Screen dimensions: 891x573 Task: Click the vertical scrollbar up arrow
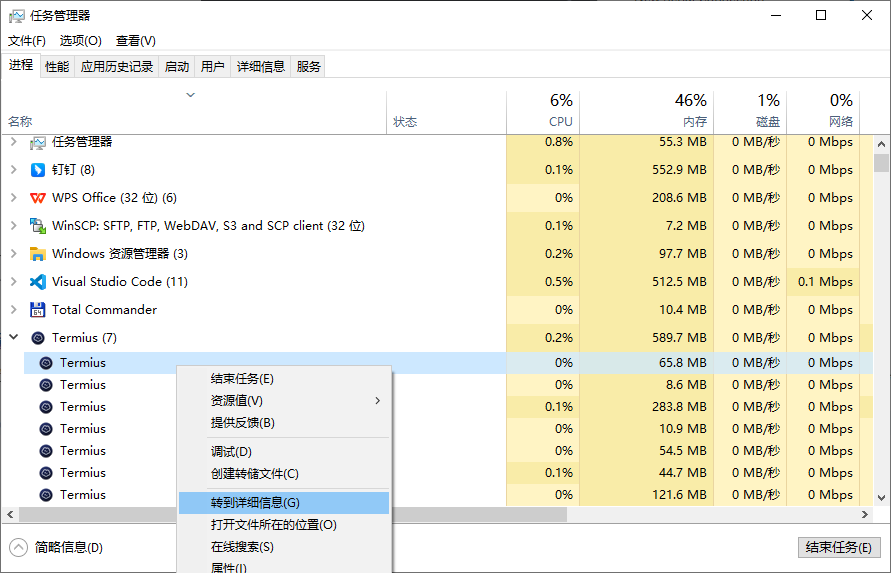881,144
